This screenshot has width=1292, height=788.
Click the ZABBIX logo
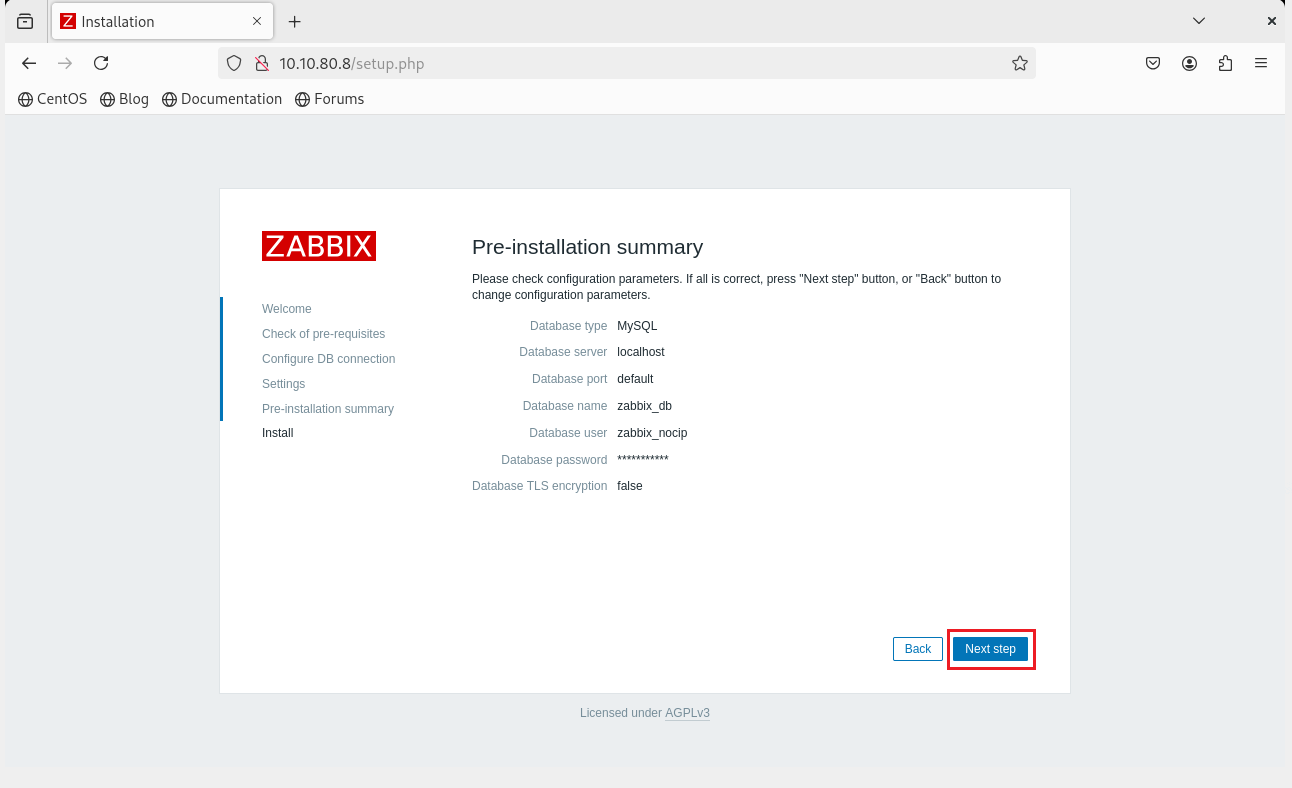pyautogui.click(x=319, y=246)
